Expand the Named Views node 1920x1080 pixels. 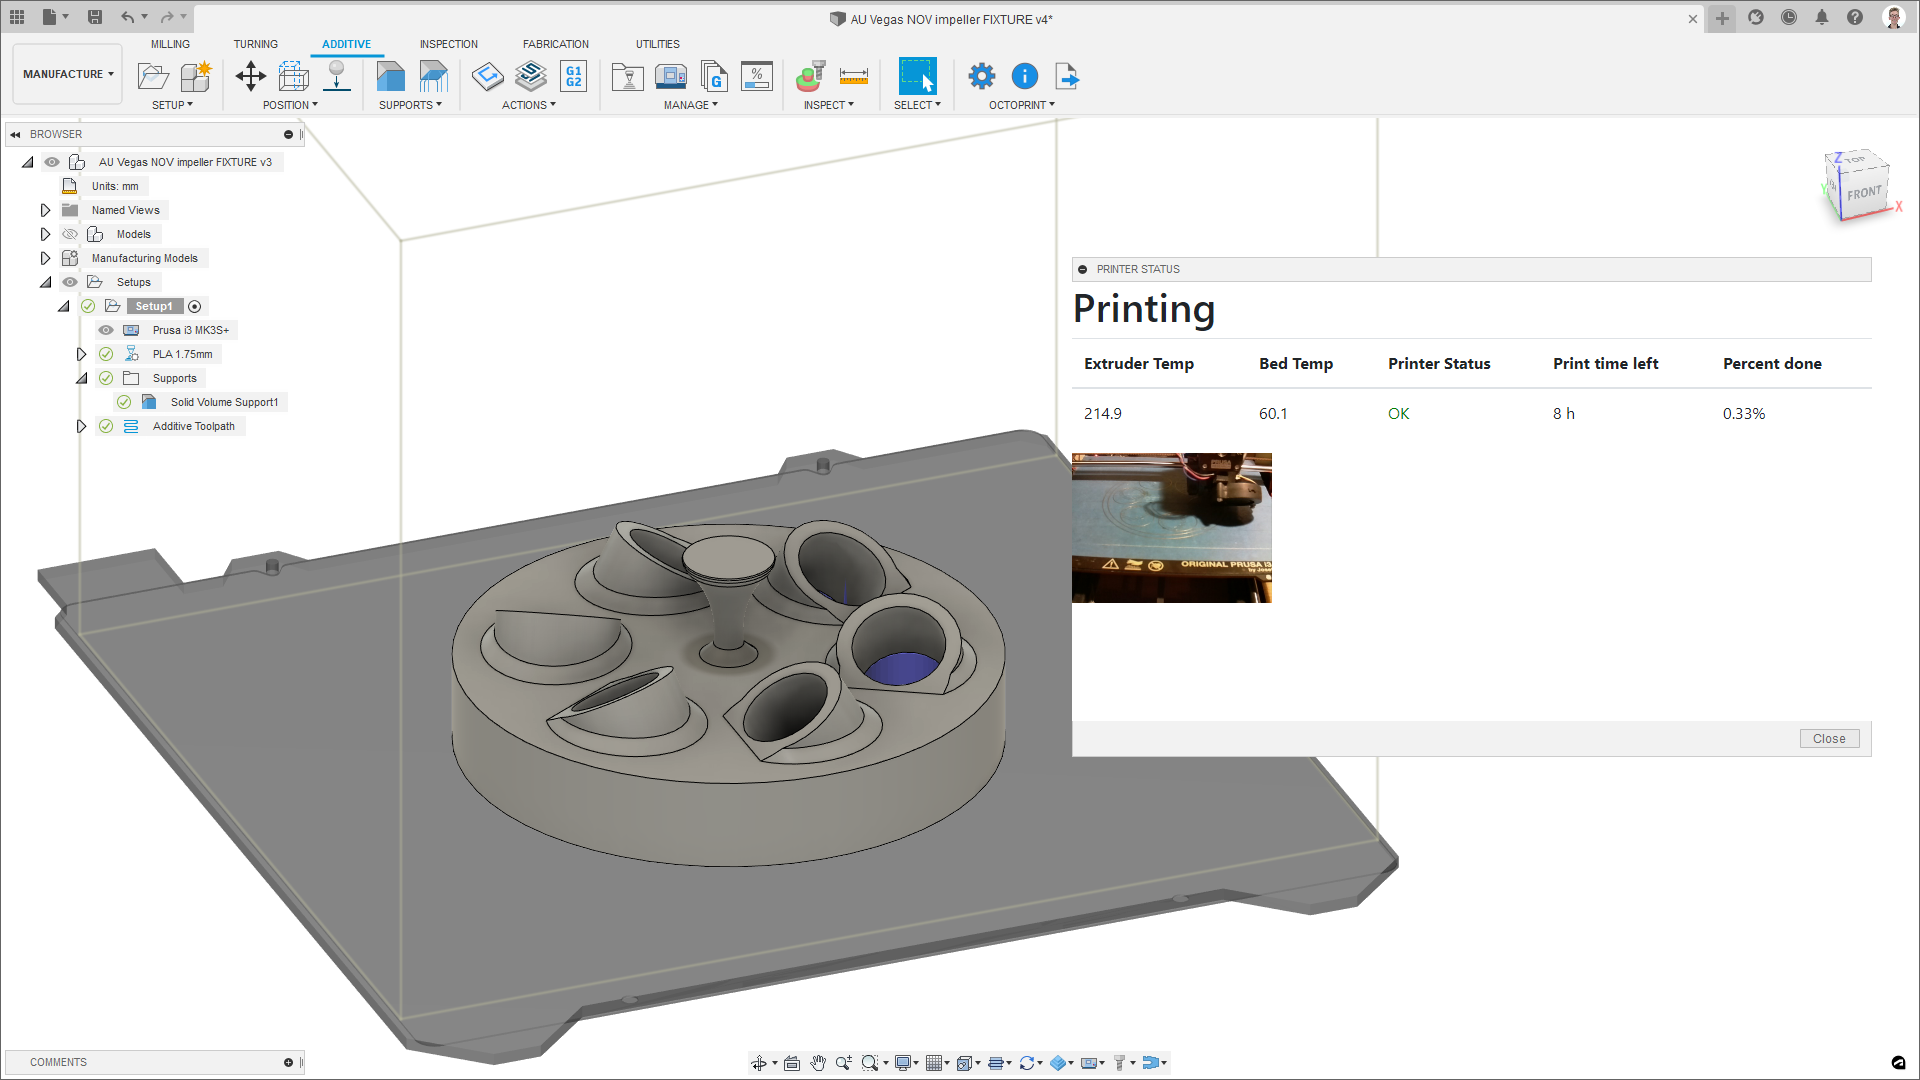coord(45,210)
